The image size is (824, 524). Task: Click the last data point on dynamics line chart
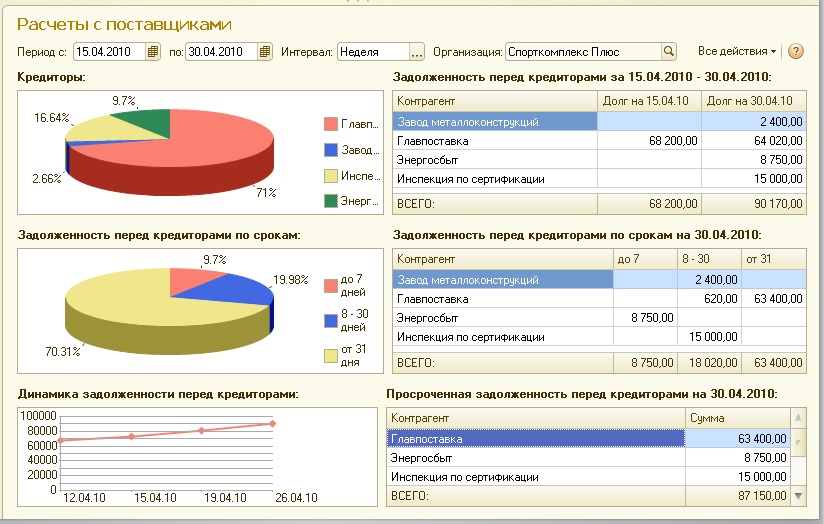point(272,423)
